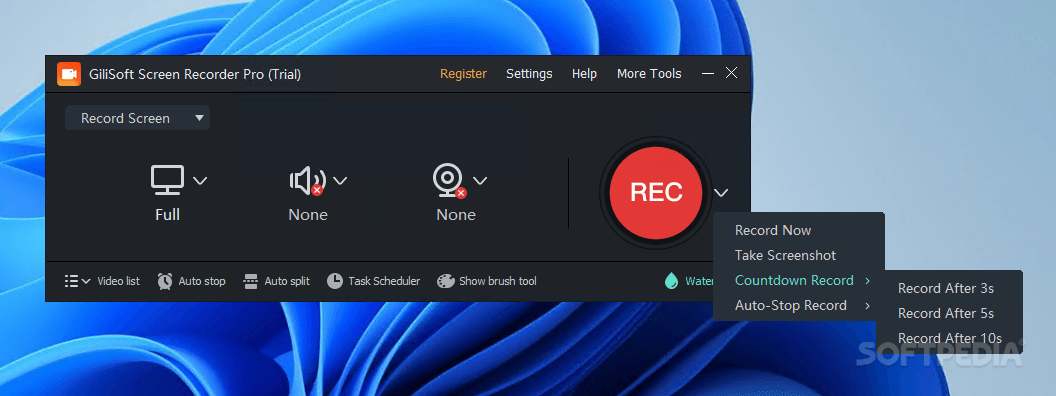Click the disabled webcam icon
The image size is (1056, 396).
coord(449,180)
